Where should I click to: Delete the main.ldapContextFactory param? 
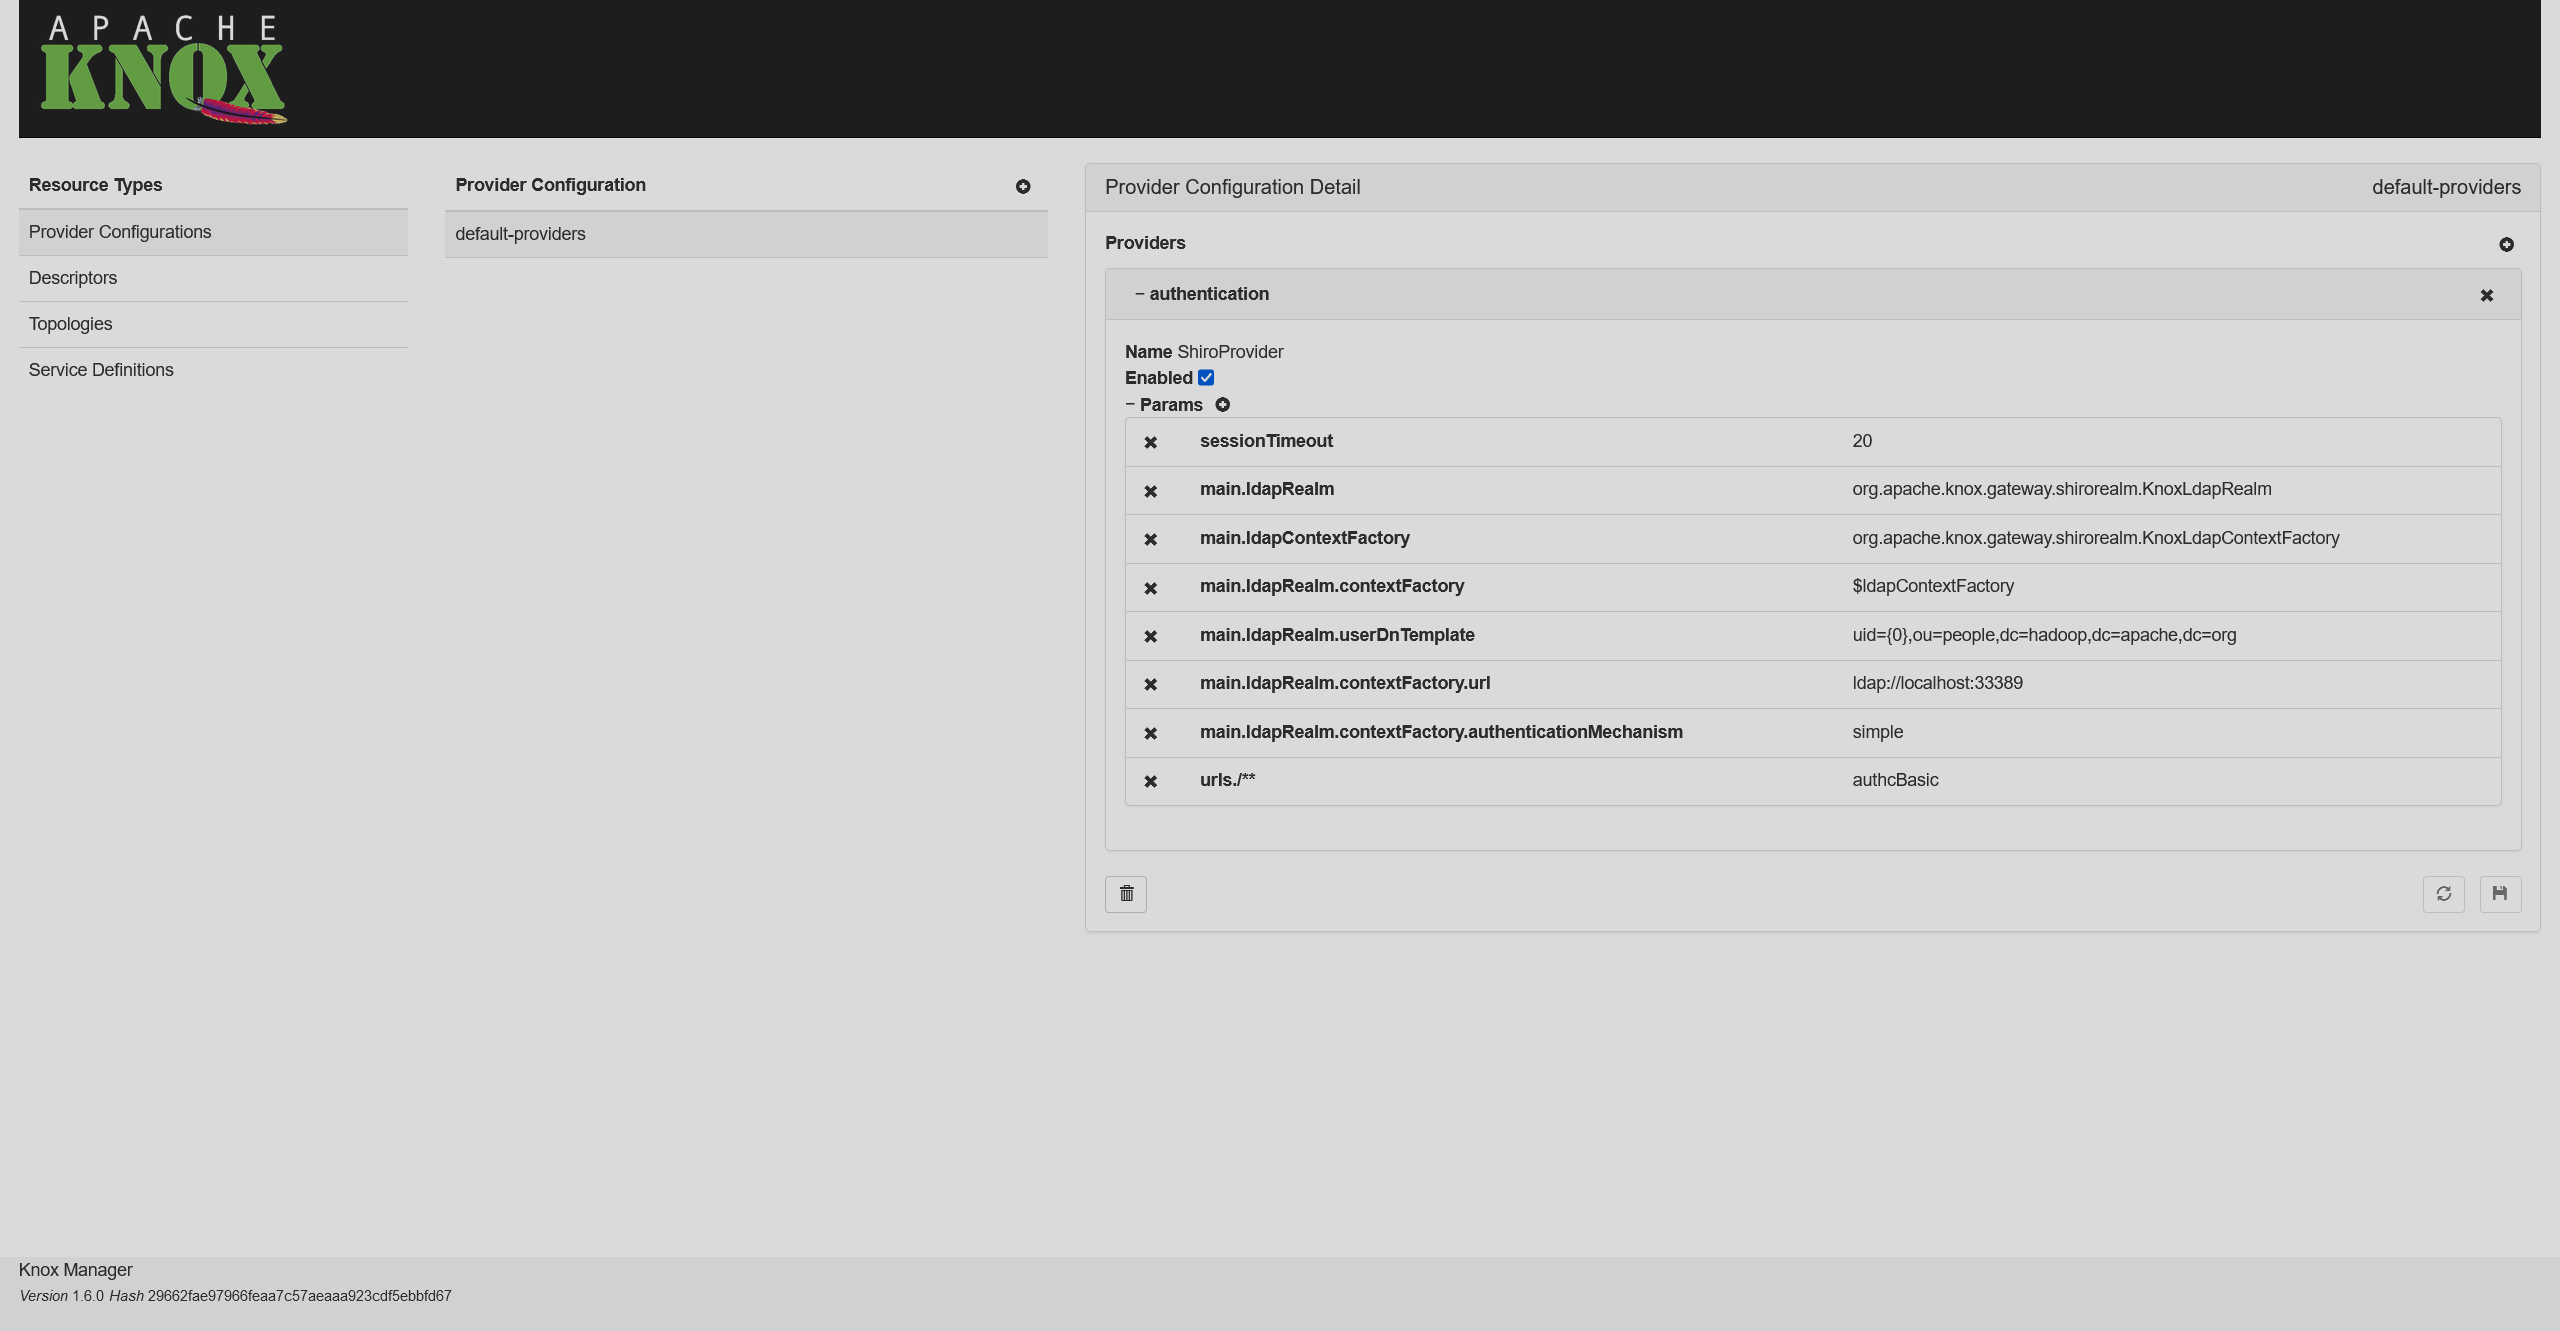[x=1150, y=540]
